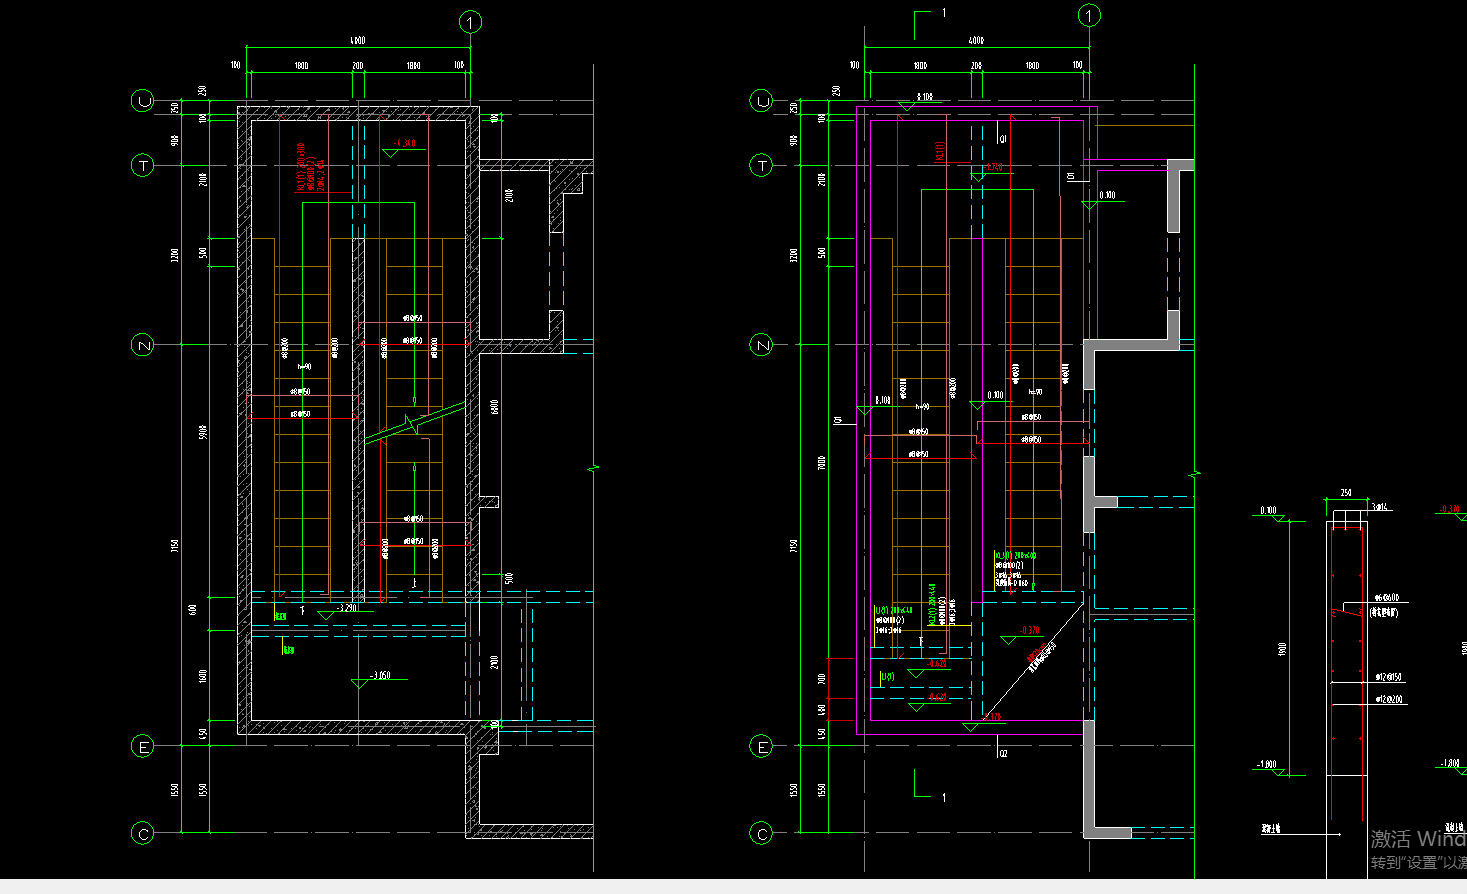1467x894 pixels.
Task: Click the 3φ14 label atop the wall section
Action: tap(1379, 507)
